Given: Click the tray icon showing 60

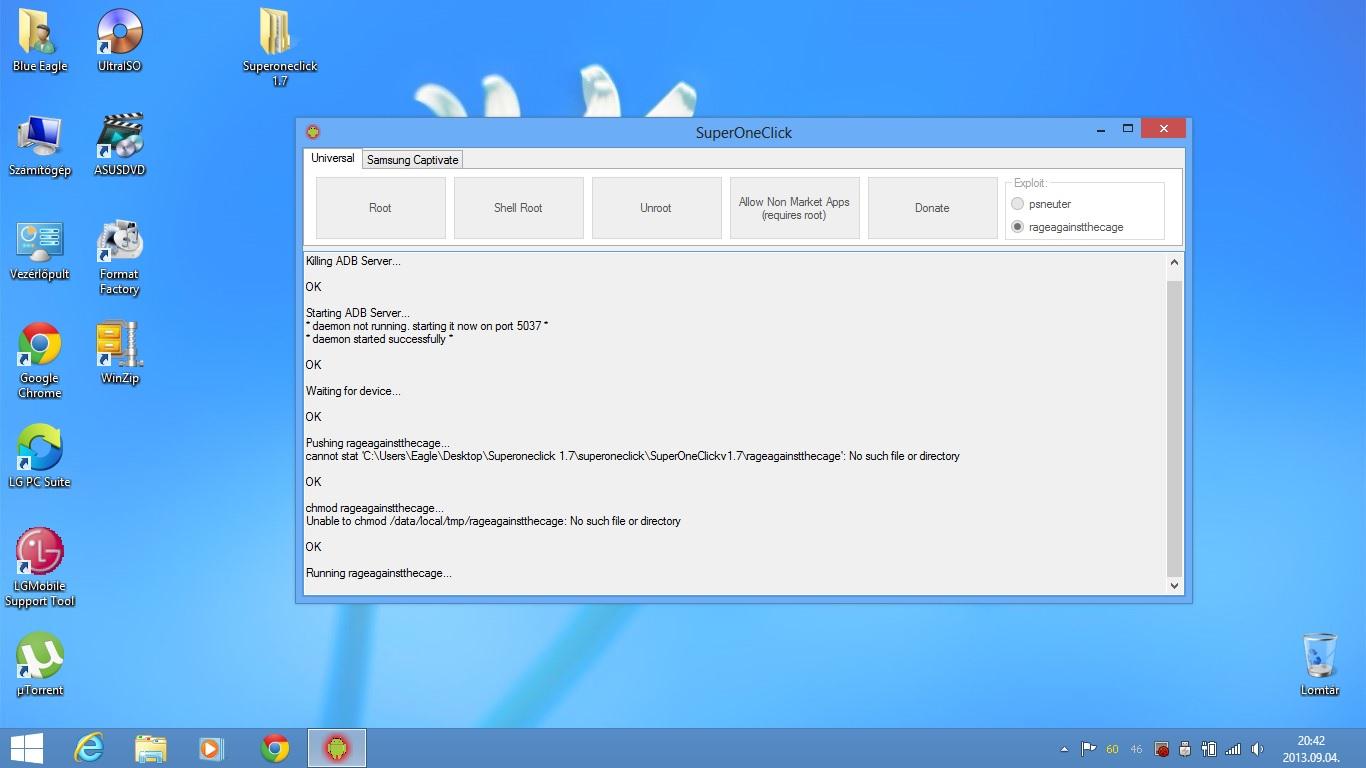Looking at the screenshot, I should (x=1112, y=749).
